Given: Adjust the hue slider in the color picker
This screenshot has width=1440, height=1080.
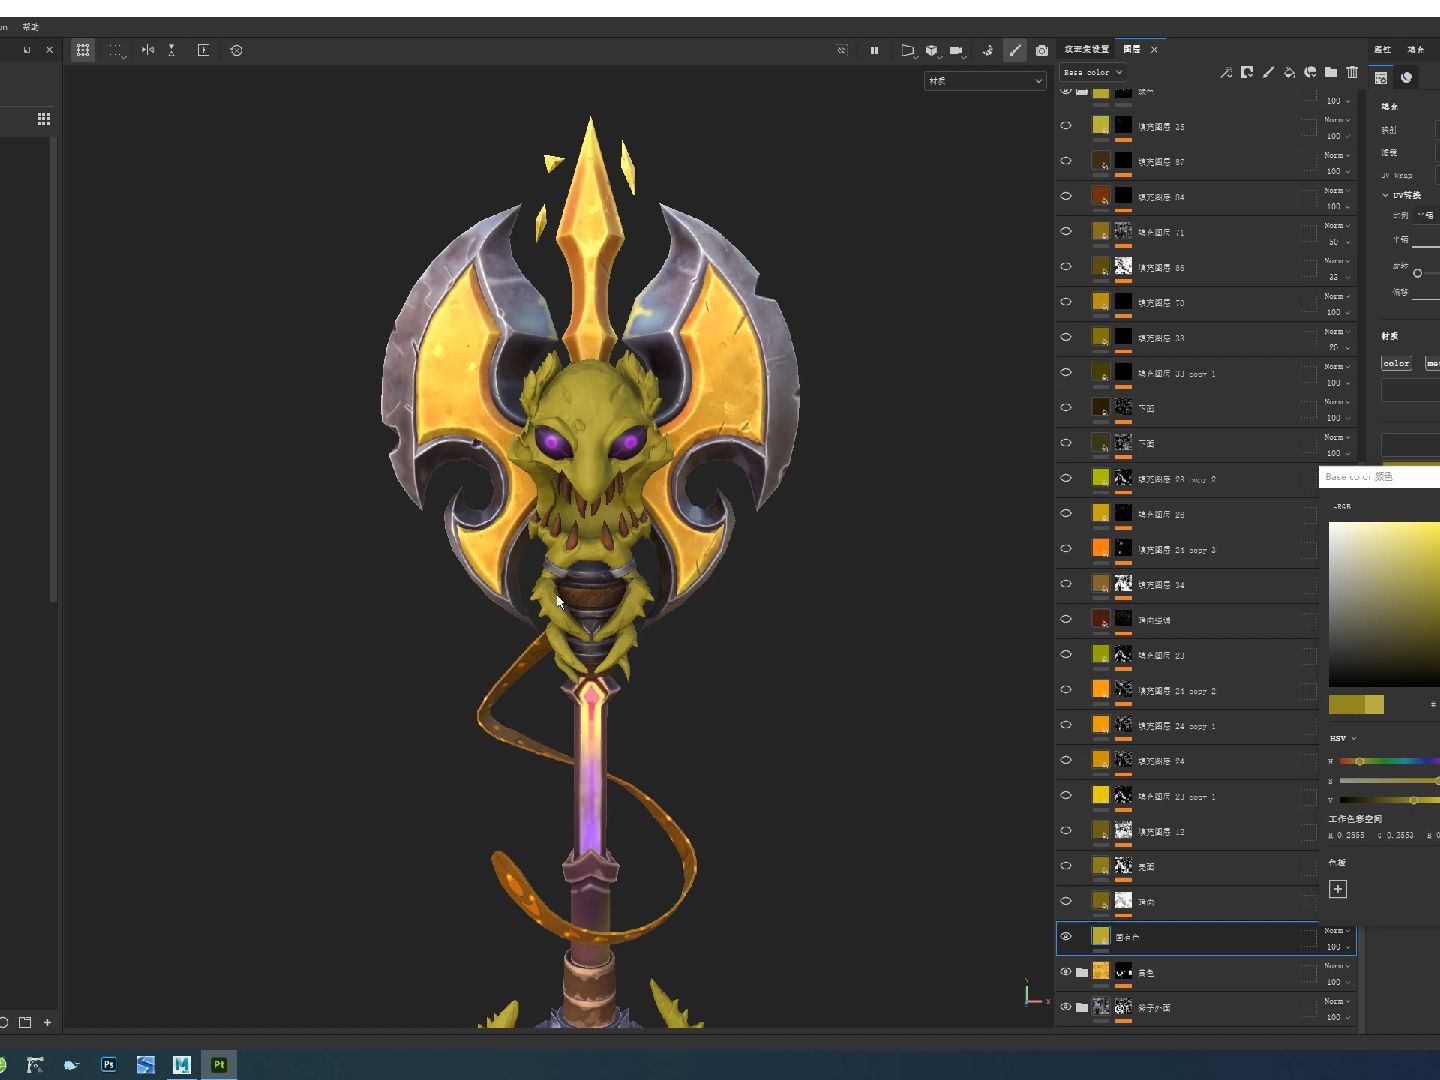Looking at the screenshot, I should tap(1390, 761).
